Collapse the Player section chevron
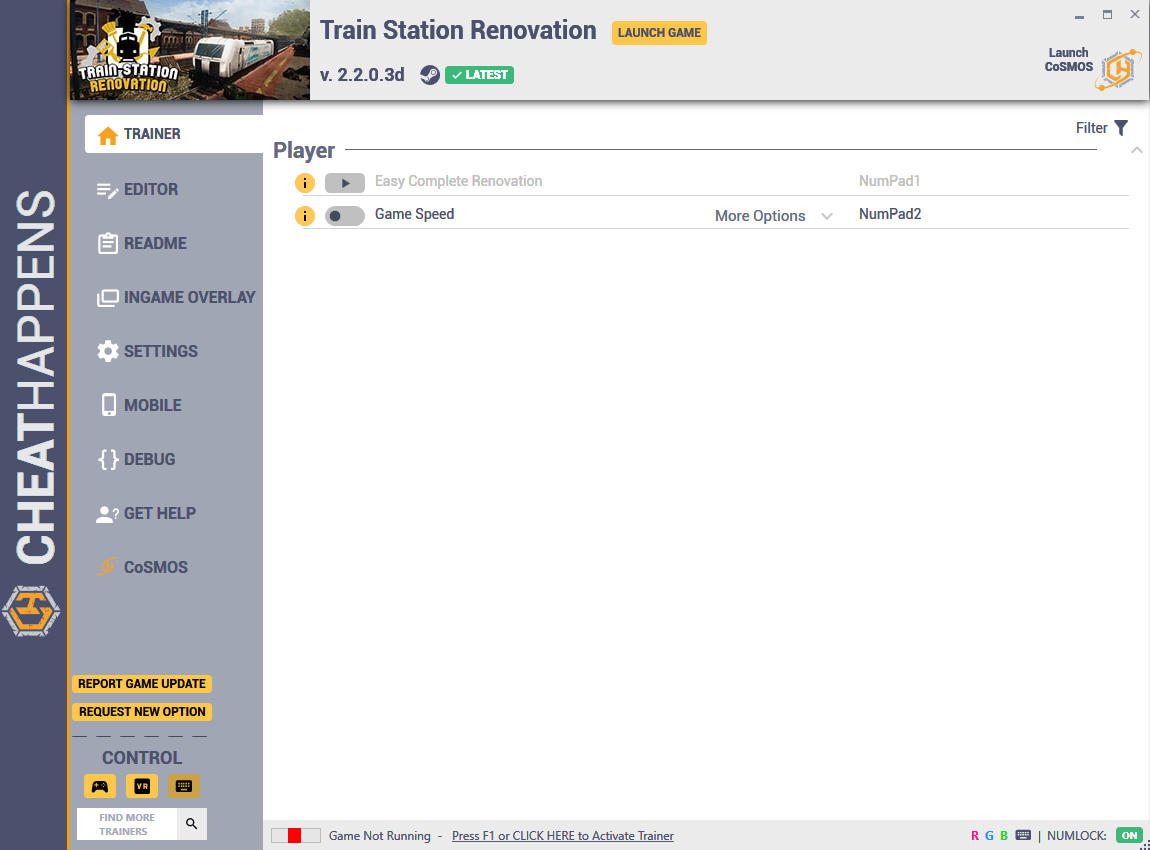The image size is (1150, 850). coord(1136,150)
